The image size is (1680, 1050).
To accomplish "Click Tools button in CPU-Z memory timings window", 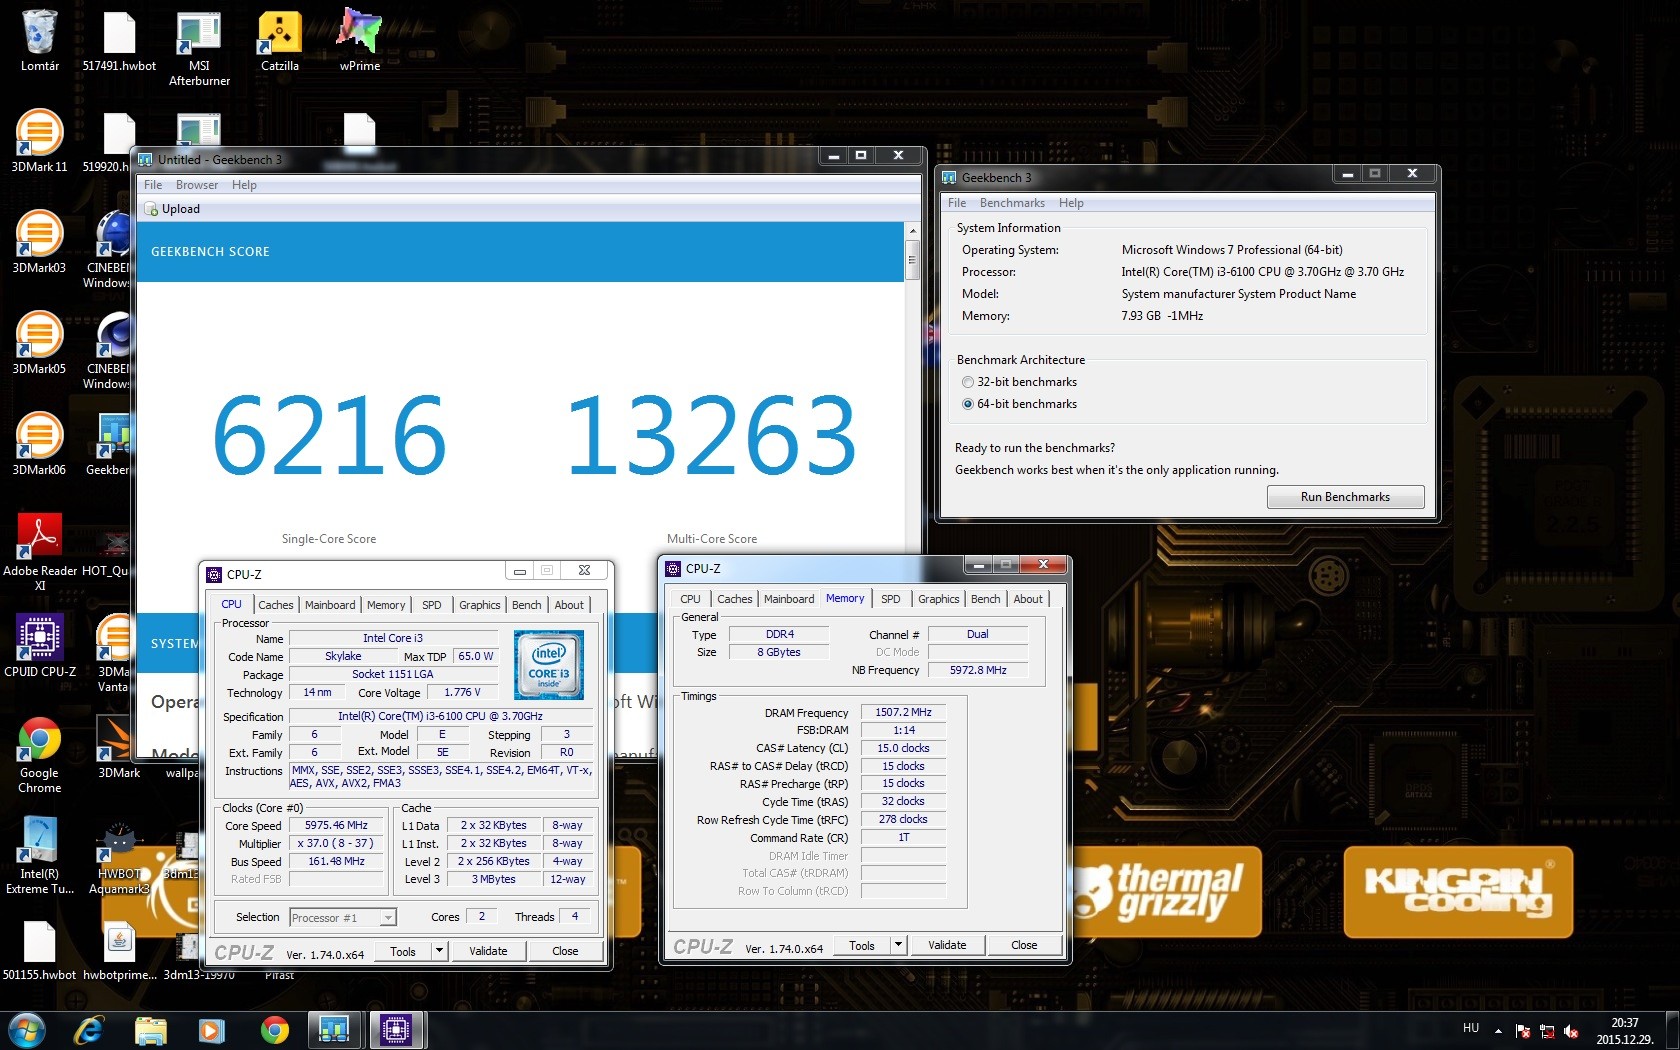I will pyautogui.click(x=862, y=945).
